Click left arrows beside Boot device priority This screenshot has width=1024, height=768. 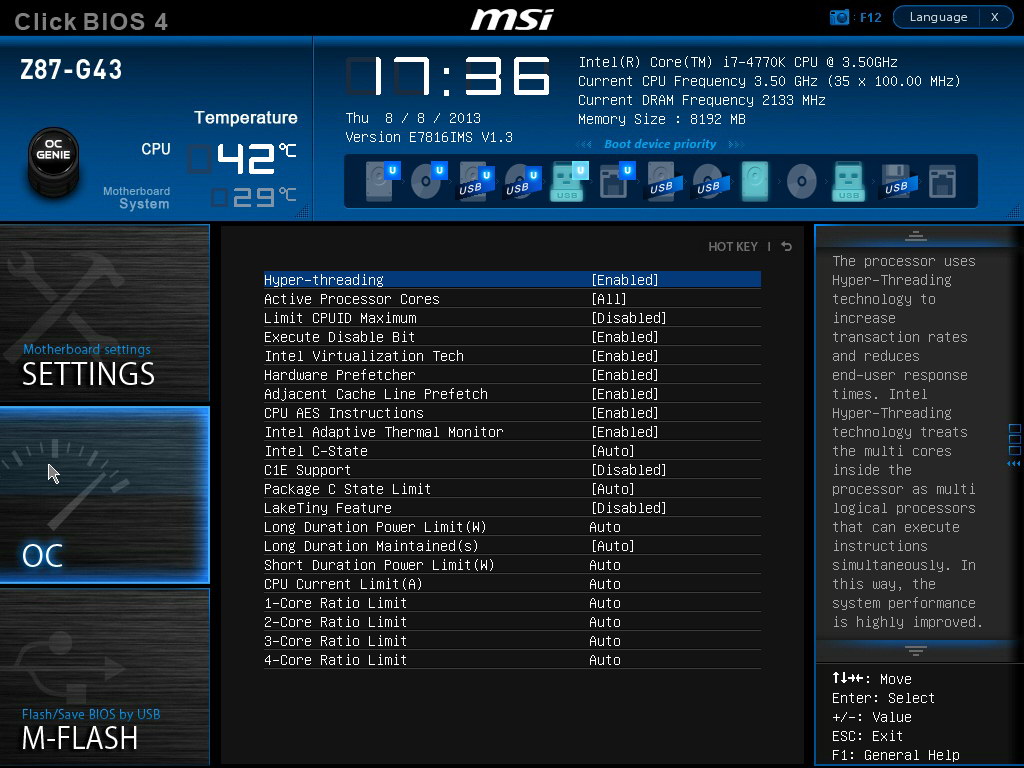(x=584, y=144)
